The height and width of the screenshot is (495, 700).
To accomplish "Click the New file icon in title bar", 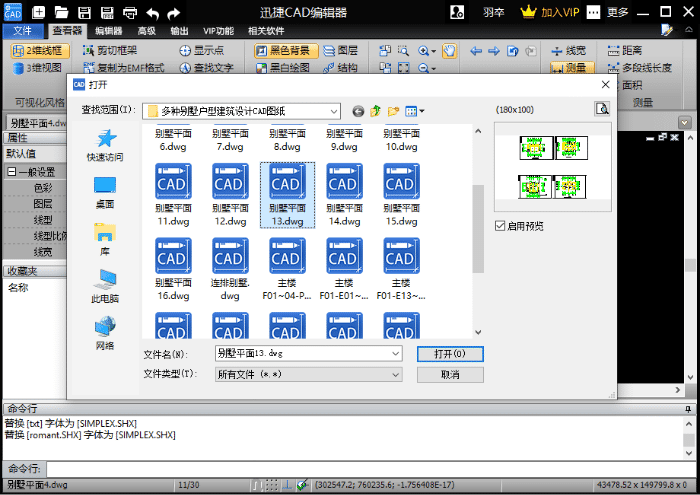I will 38,12.
